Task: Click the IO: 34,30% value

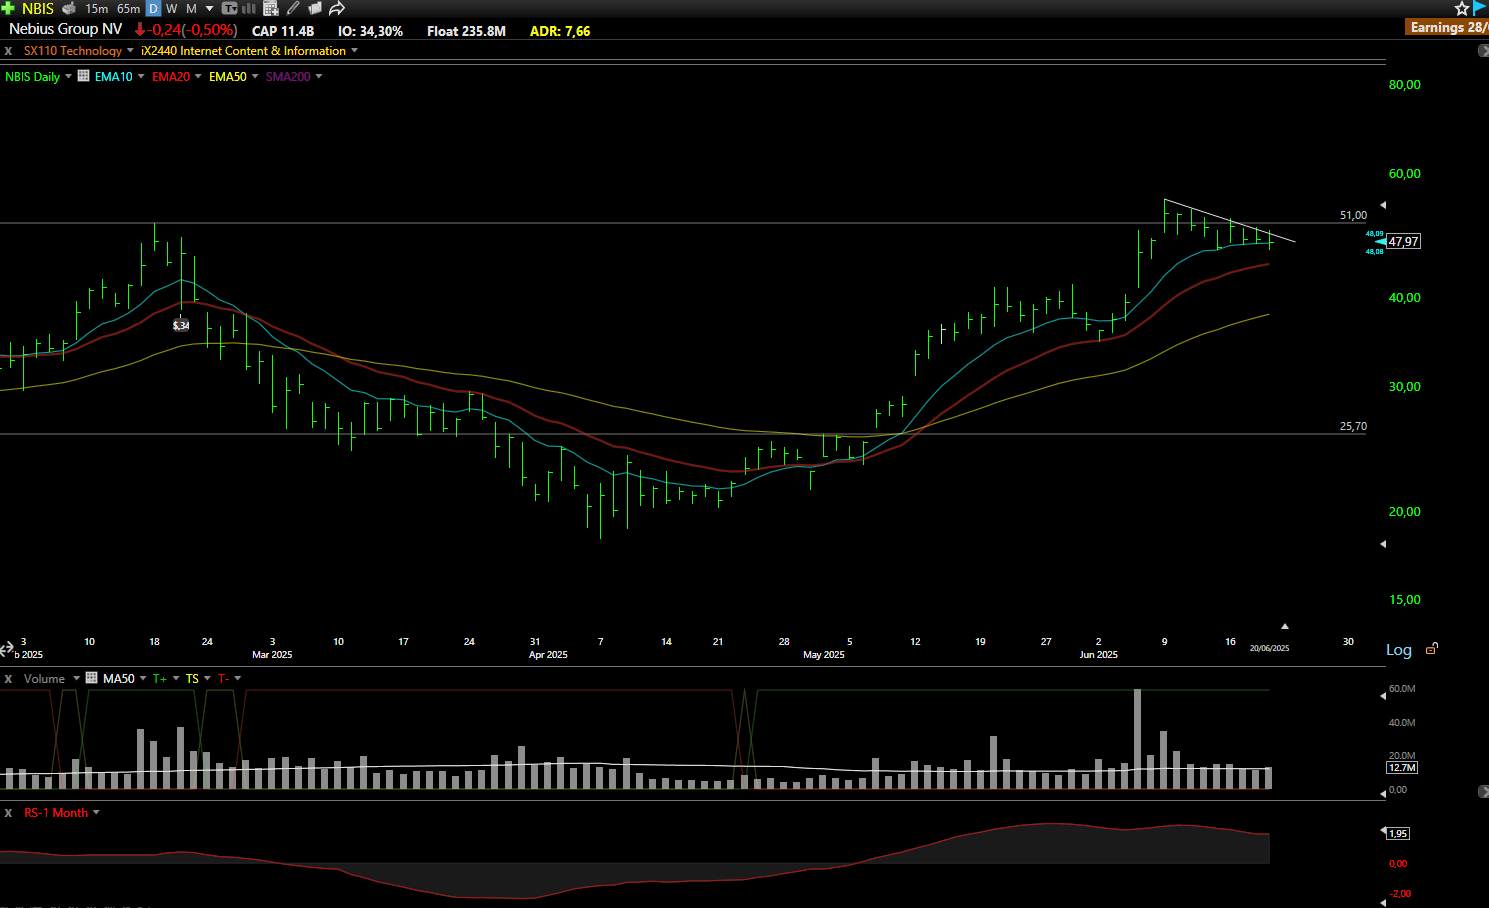Action: tap(370, 31)
